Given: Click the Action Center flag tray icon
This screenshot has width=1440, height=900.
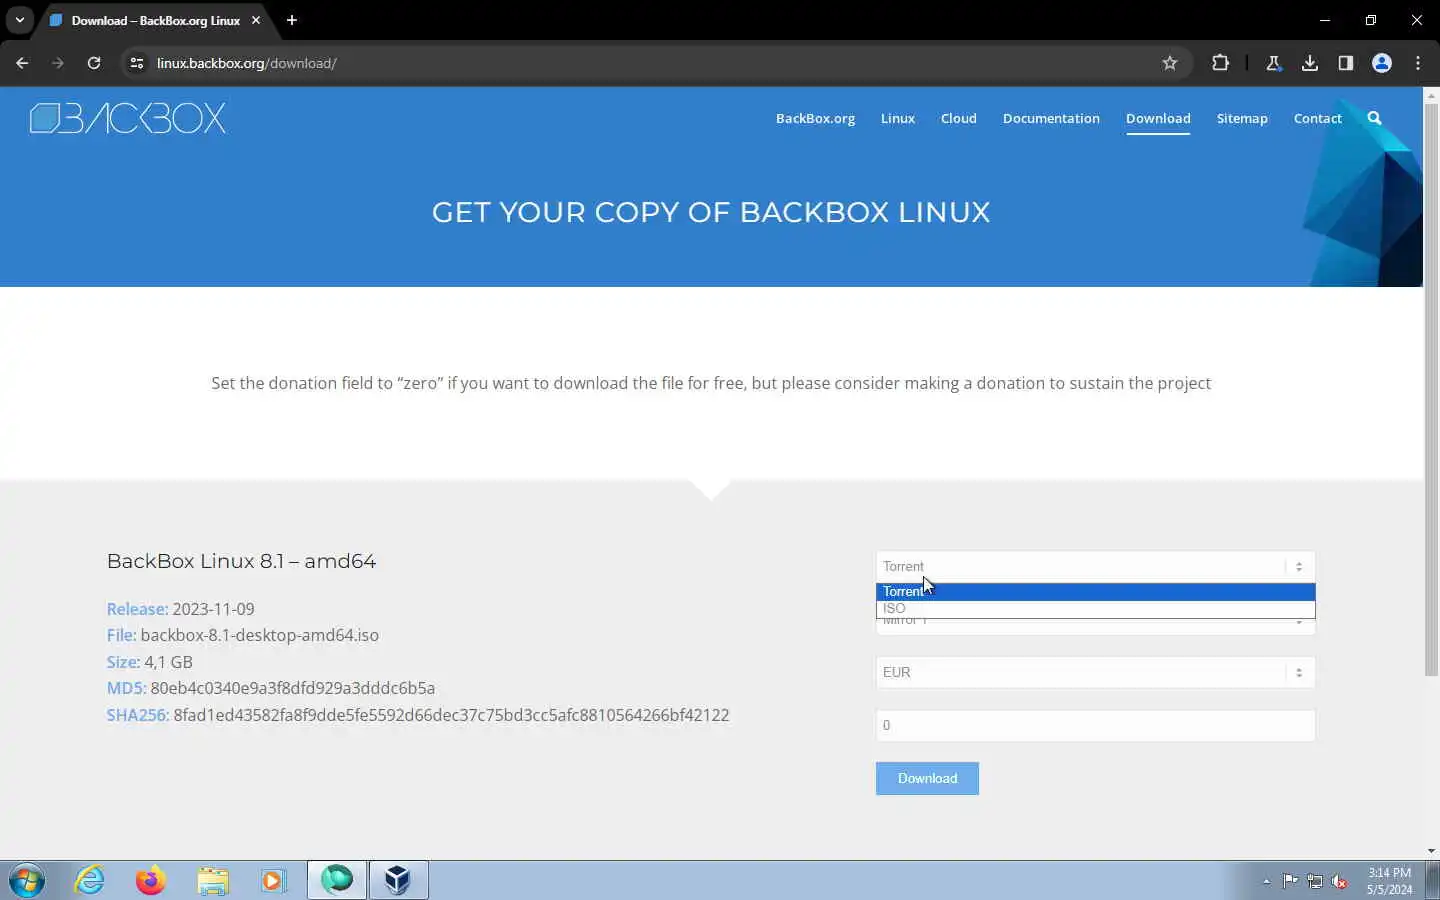Looking at the screenshot, I should [1290, 881].
